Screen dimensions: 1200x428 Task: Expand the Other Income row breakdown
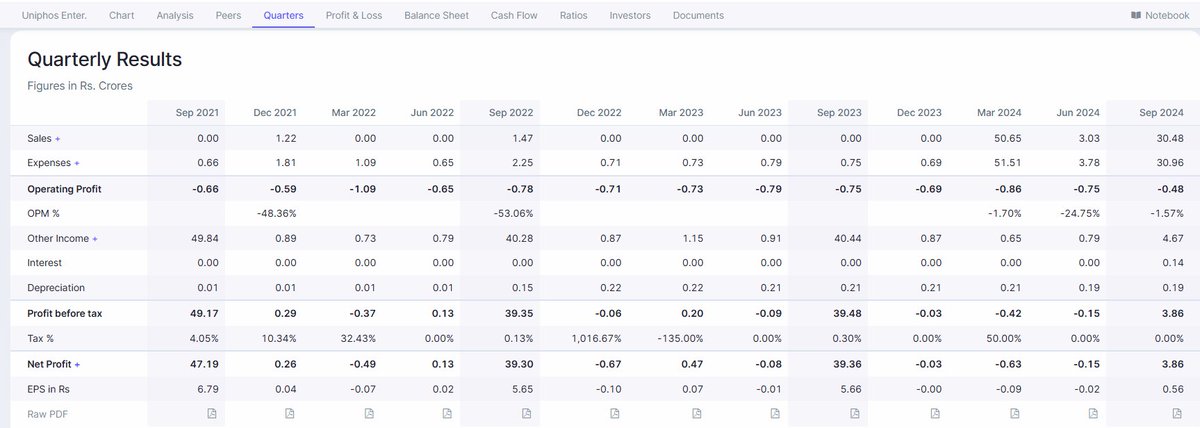96,238
